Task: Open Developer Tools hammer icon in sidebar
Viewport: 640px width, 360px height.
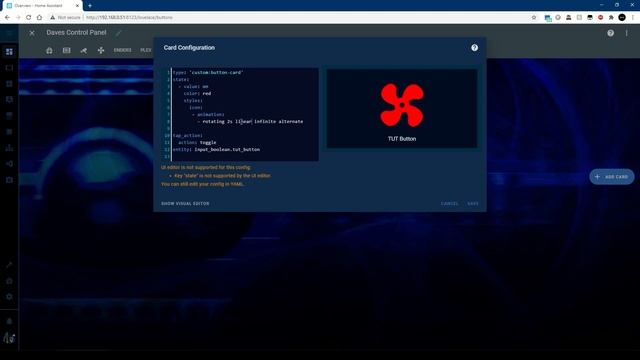Action: tap(9, 265)
